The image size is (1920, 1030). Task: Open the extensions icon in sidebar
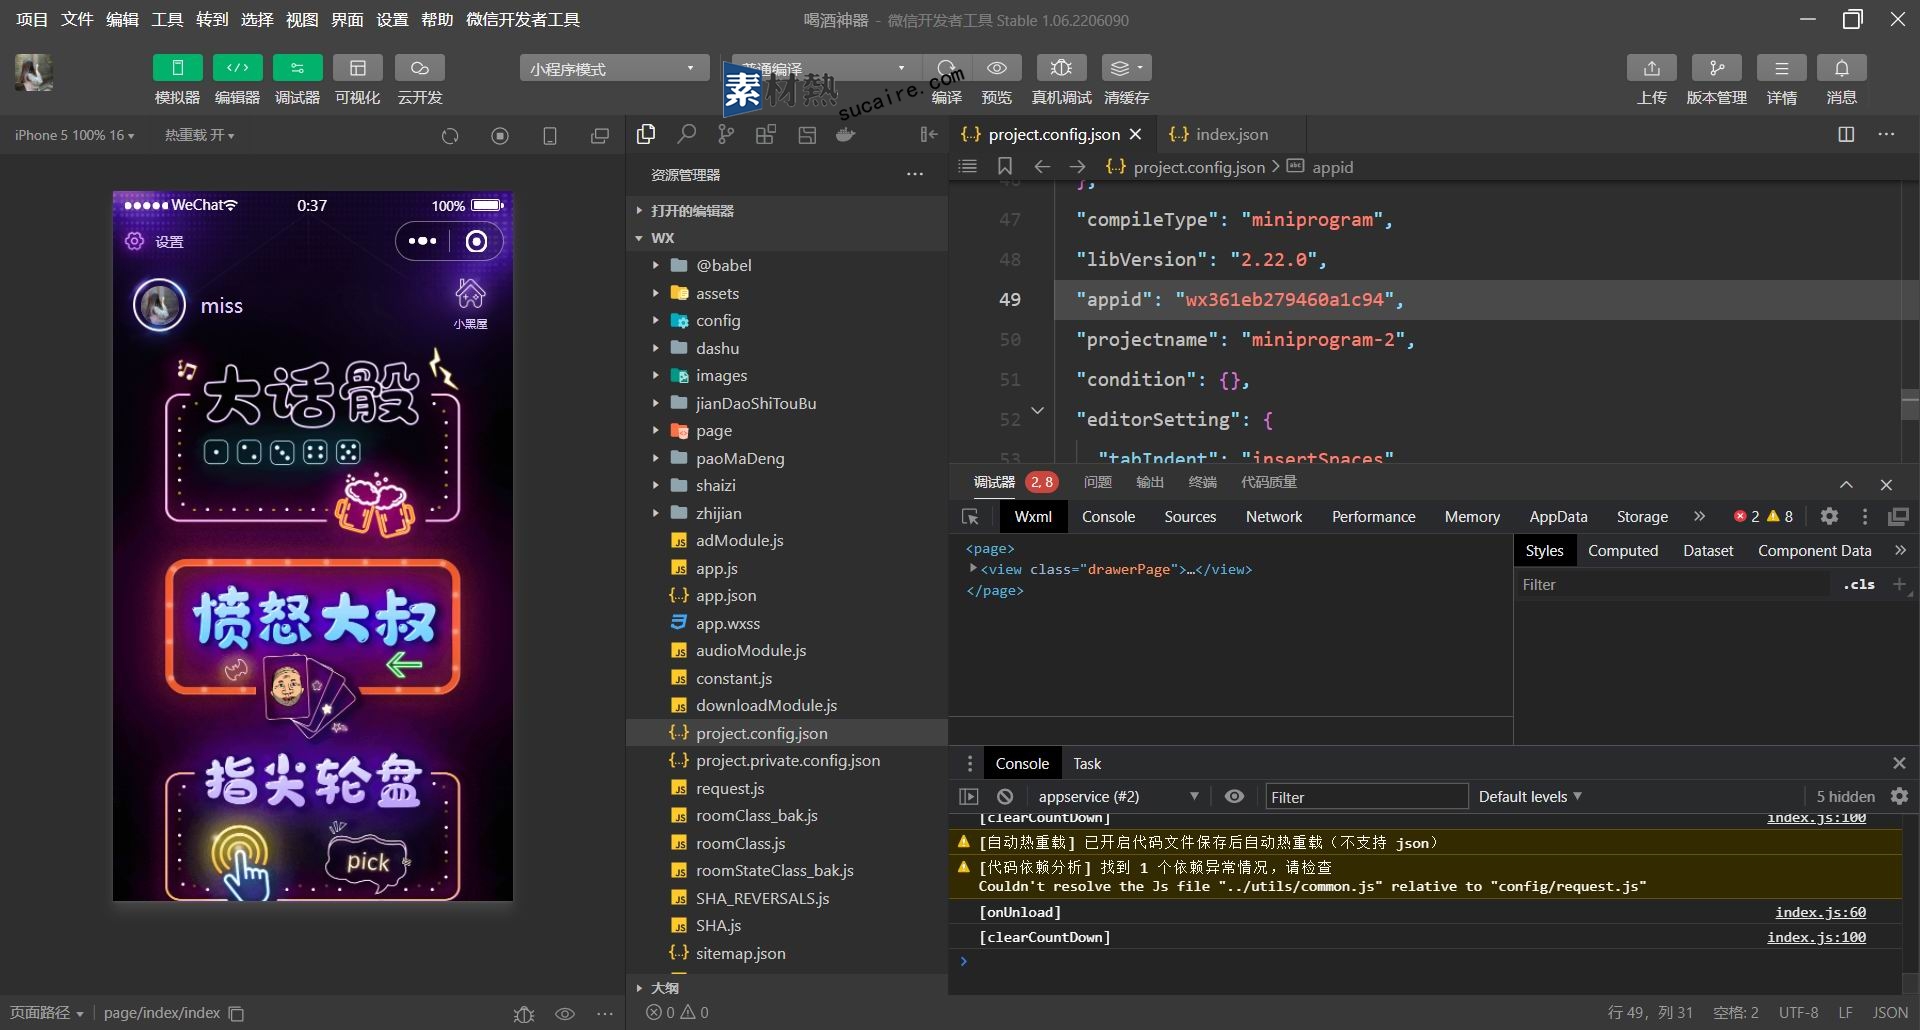point(766,134)
